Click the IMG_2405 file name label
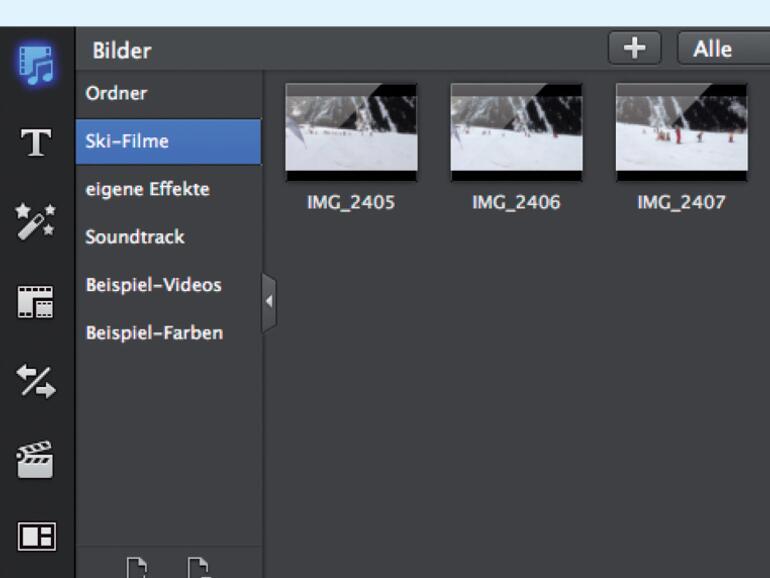This screenshot has width=770, height=578. tap(351, 202)
